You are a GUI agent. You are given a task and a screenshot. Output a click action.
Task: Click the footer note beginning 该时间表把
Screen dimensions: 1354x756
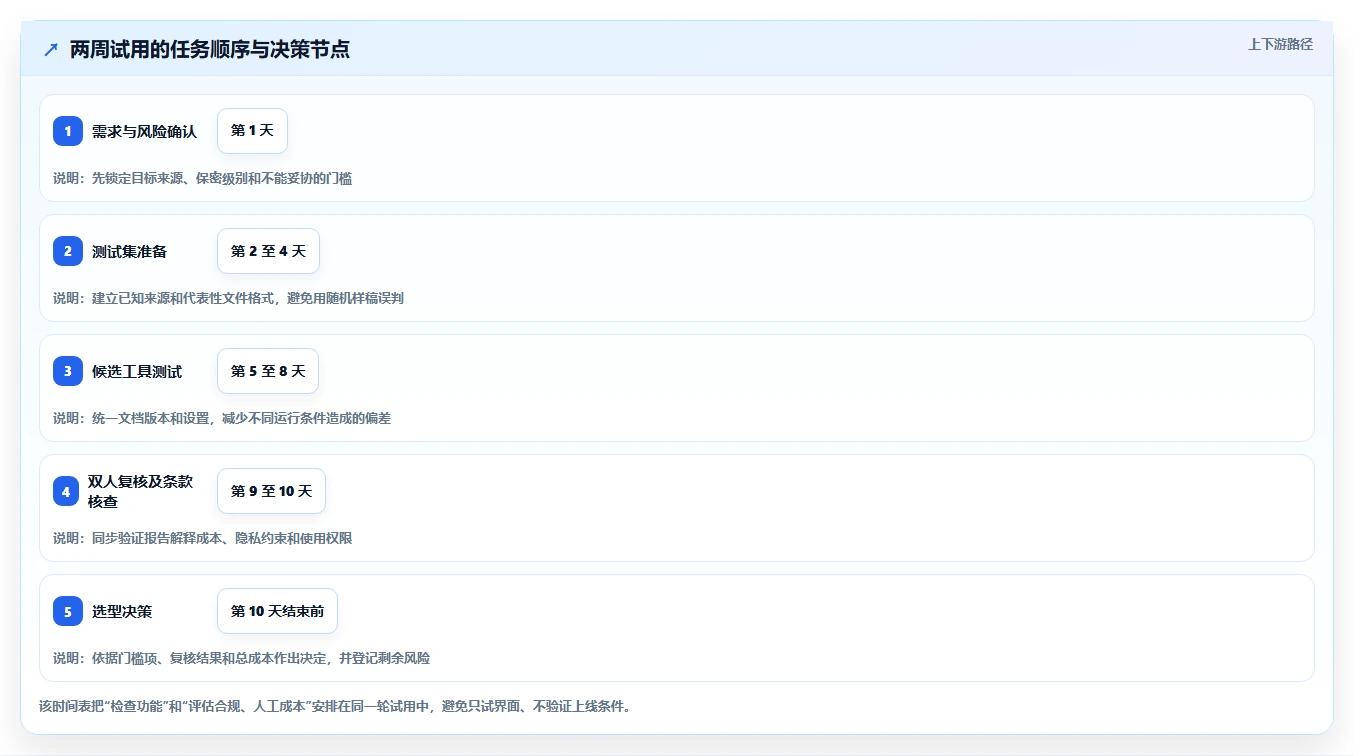point(335,706)
